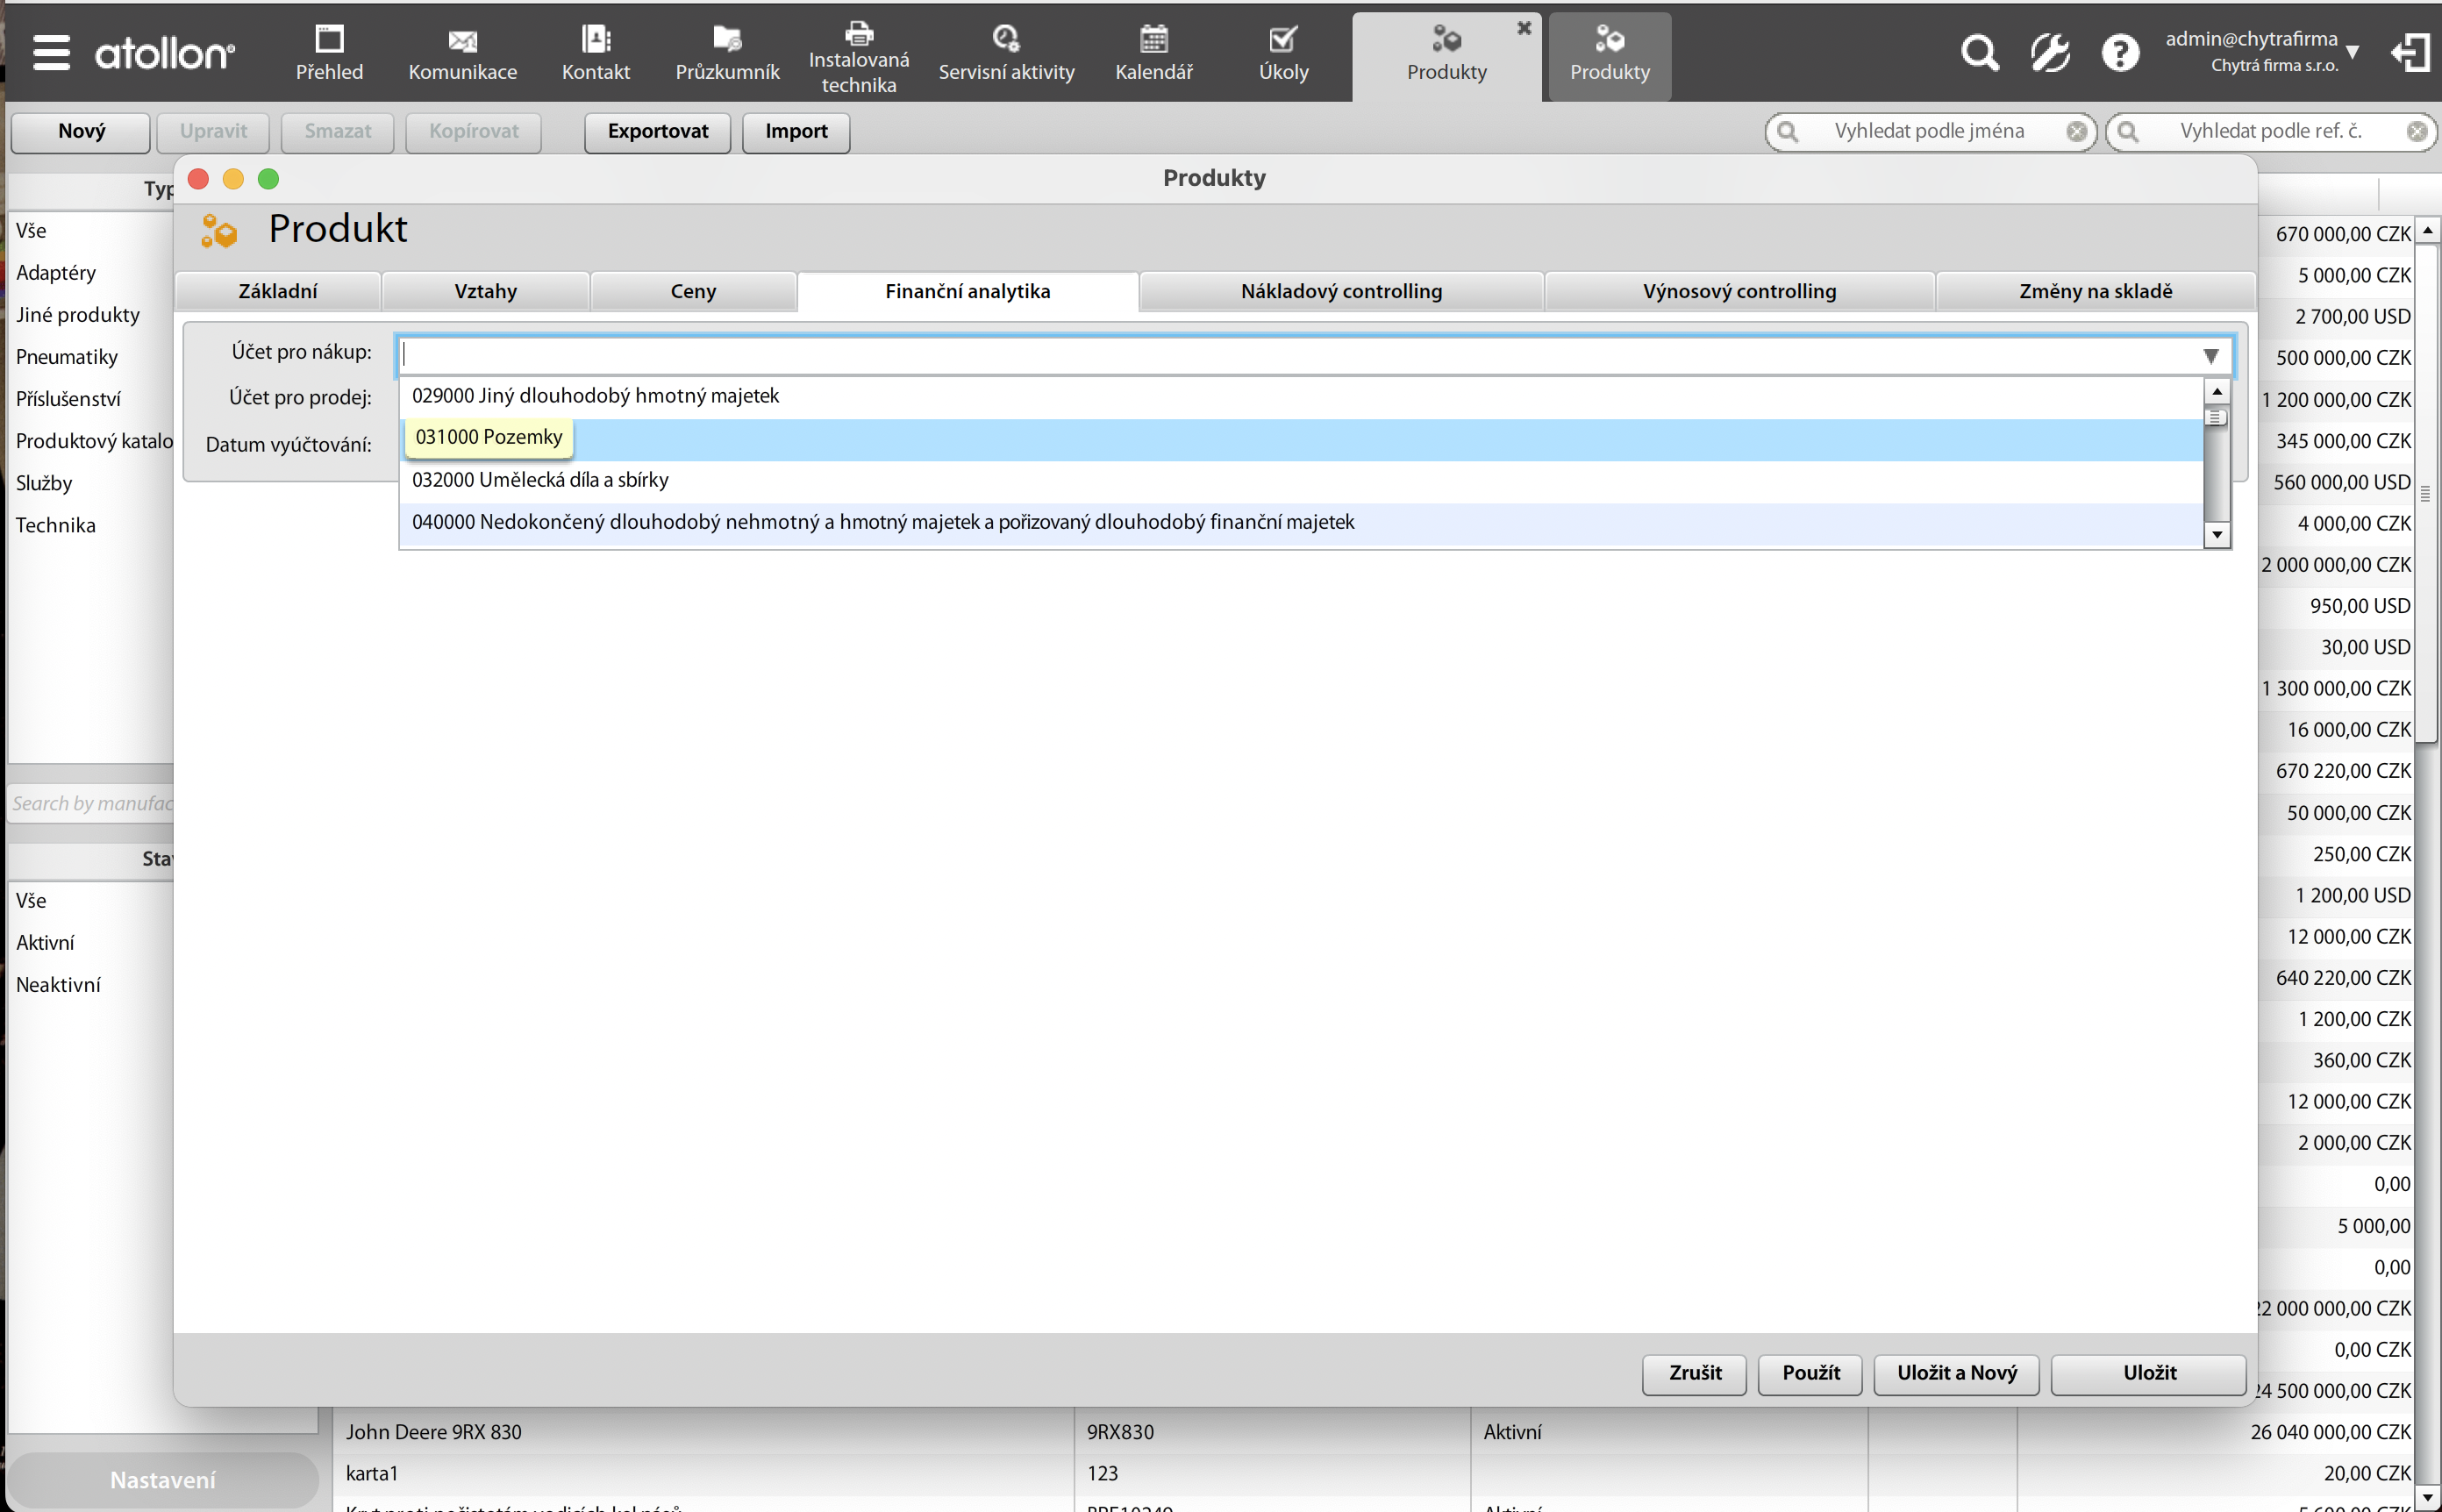The image size is (2442, 1512).
Task: Select Aktivní status filter
Action: tap(91, 943)
